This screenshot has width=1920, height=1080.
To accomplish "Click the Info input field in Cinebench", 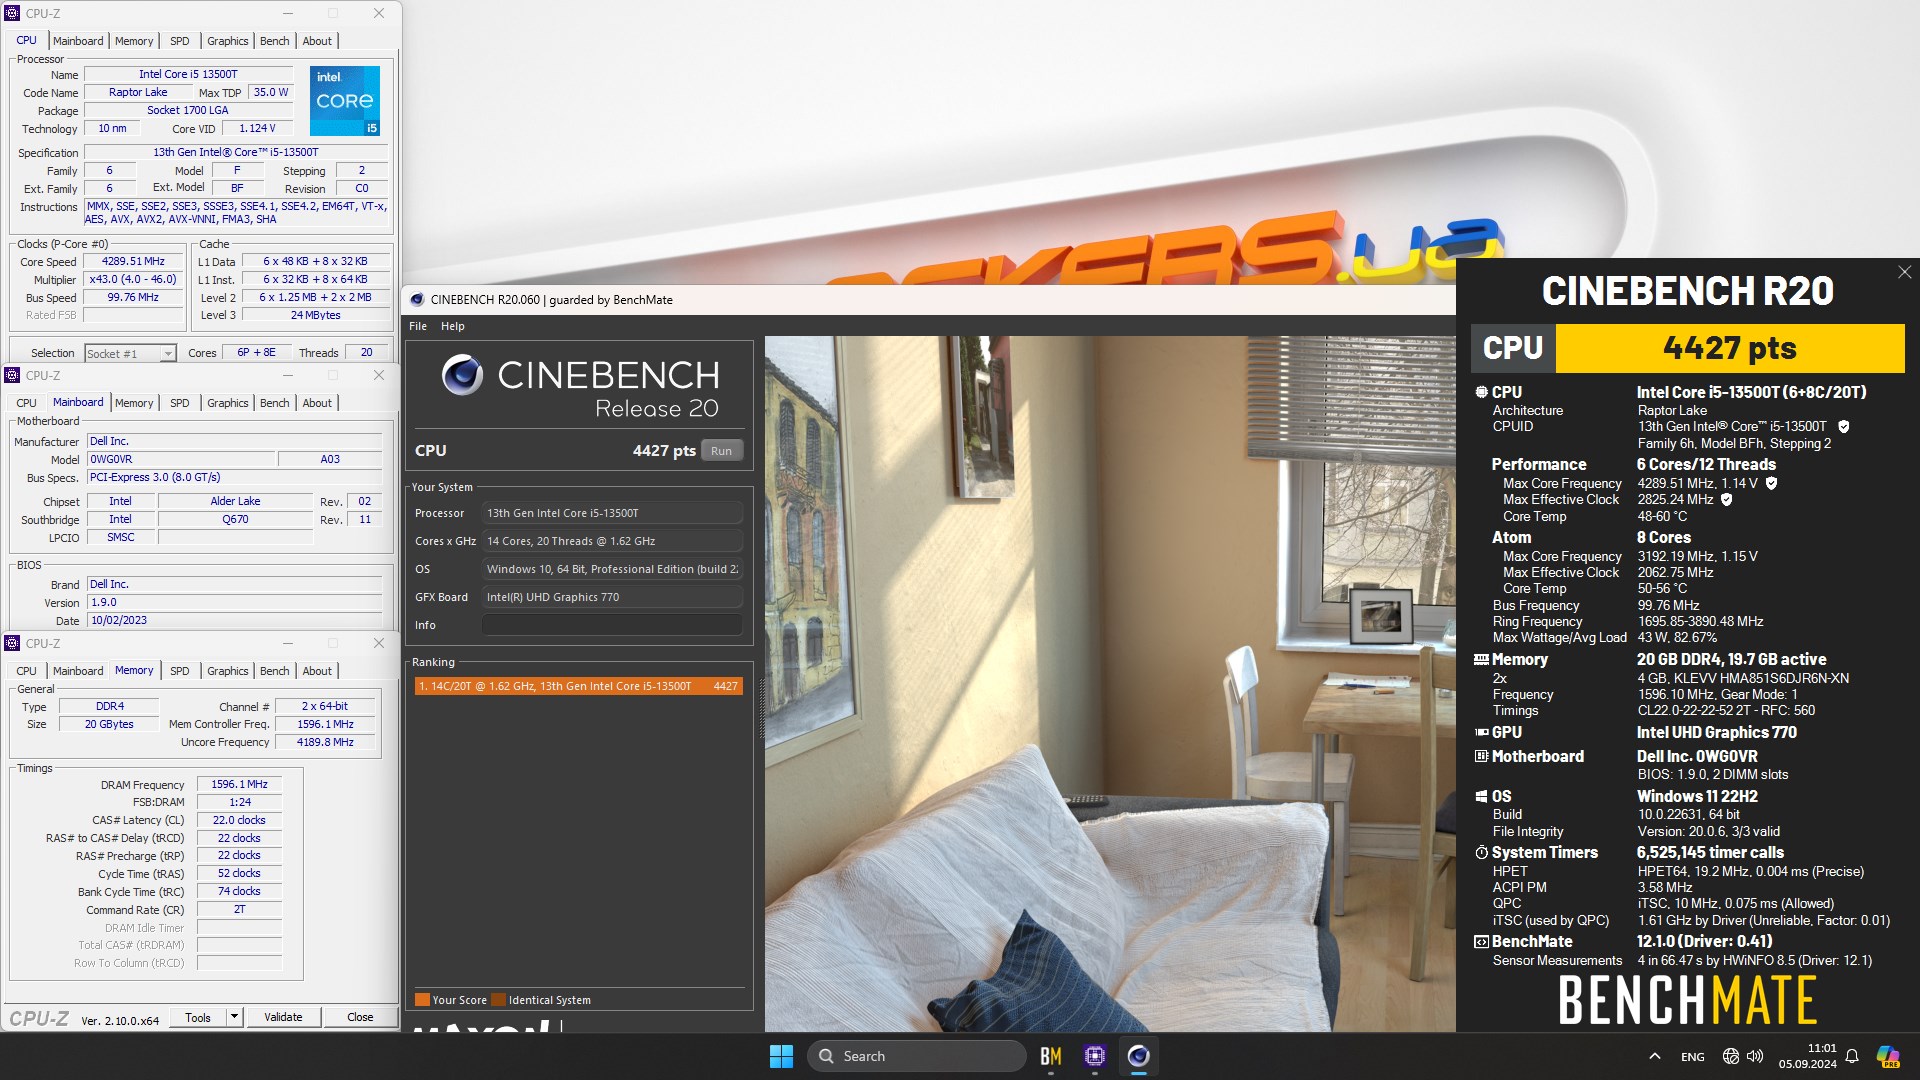I will click(x=612, y=625).
